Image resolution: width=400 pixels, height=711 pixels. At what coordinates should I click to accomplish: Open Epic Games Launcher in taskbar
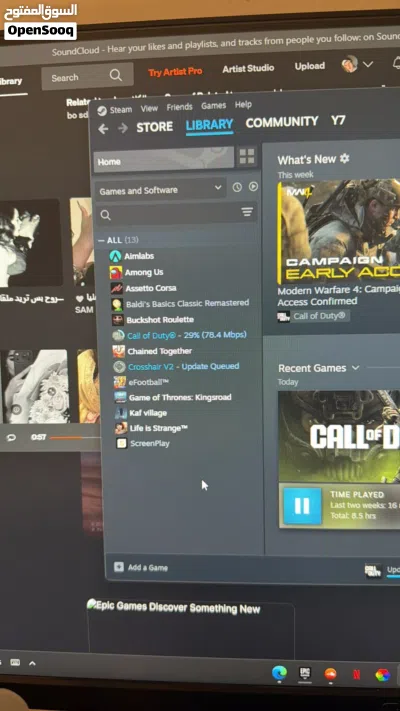(305, 673)
